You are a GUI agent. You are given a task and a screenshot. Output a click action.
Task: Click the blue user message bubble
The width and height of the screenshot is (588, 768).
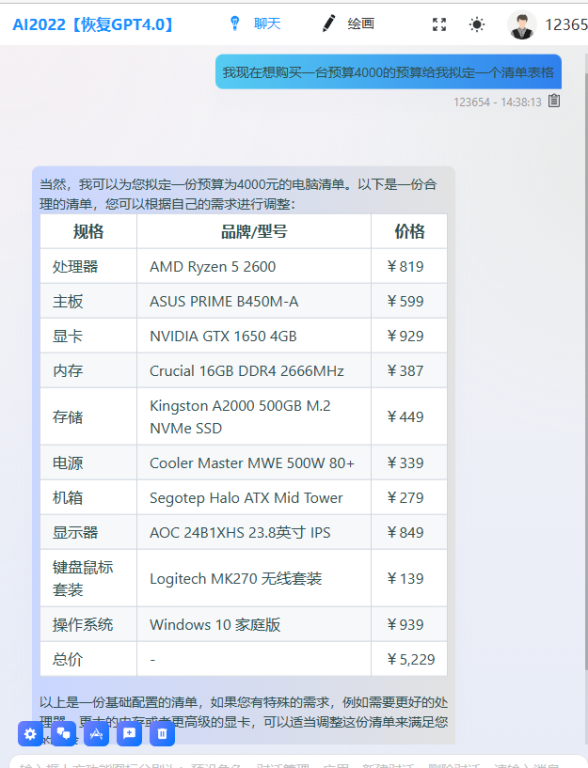point(389,72)
